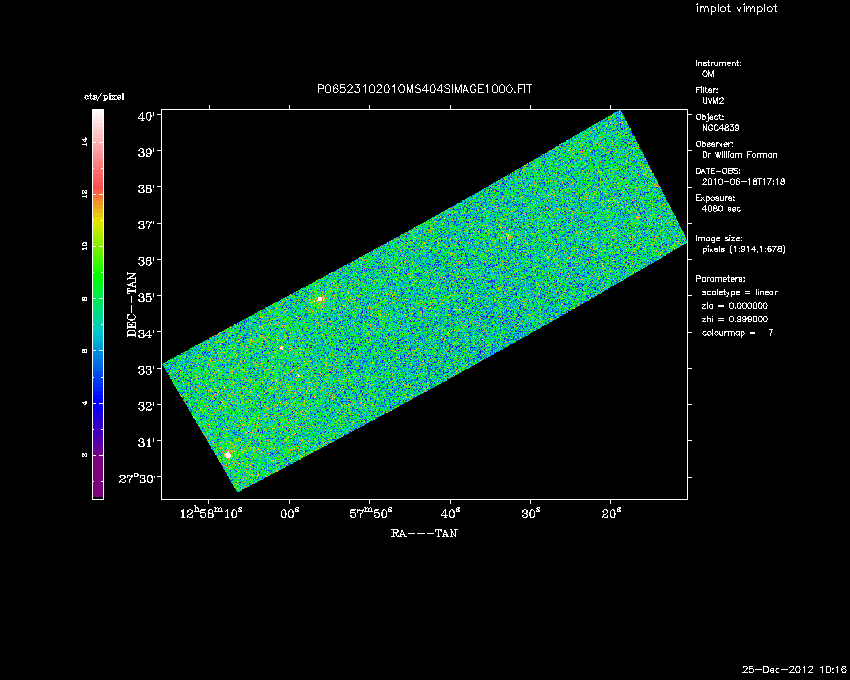The height and width of the screenshot is (680, 850).
Task: Click the RA tick label 40s
Action: point(450,514)
